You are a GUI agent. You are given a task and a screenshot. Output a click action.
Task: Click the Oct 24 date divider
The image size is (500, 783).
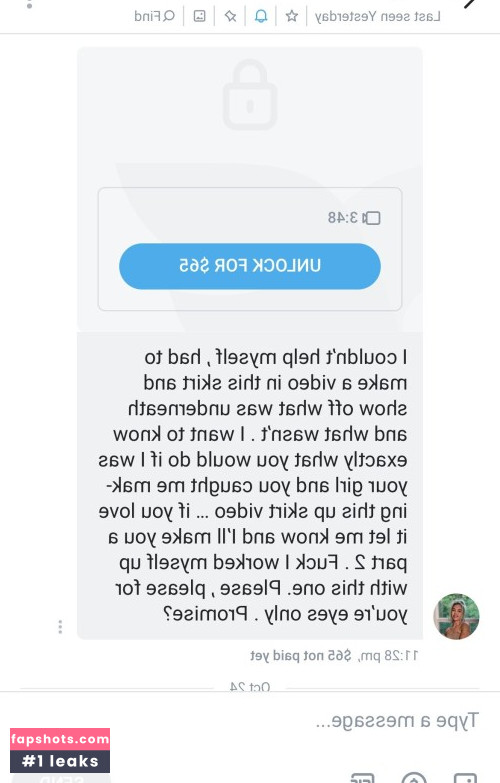pos(250,687)
